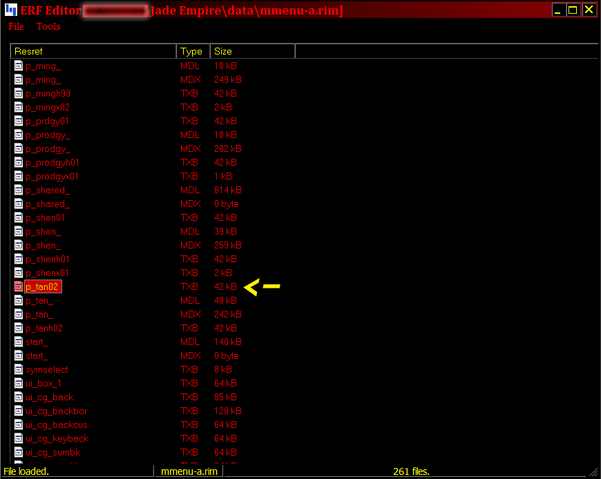601x479 pixels.
Task: Click file icon of ui_cg_backcus row
Action: click(18, 425)
